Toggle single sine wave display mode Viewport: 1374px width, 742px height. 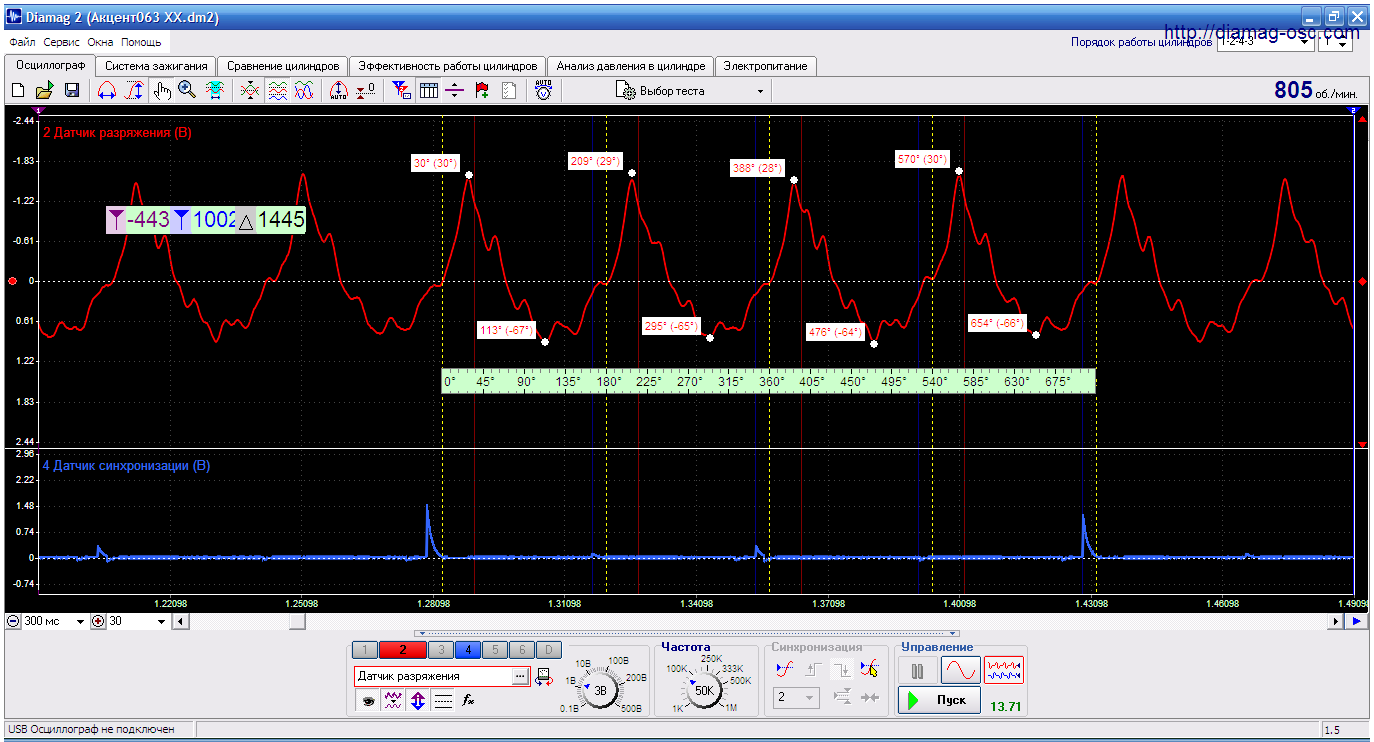(960, 670)
